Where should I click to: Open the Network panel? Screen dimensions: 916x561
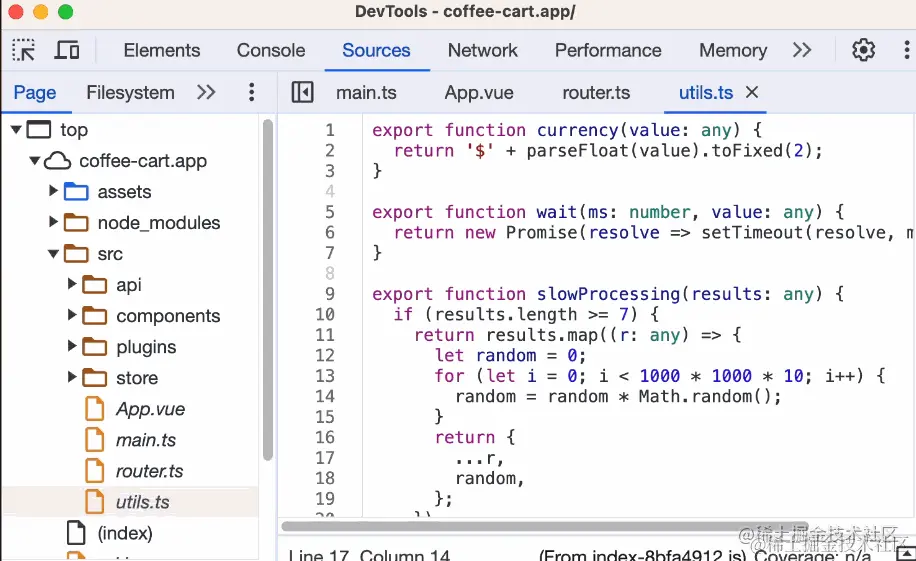(x=483, y=50)
